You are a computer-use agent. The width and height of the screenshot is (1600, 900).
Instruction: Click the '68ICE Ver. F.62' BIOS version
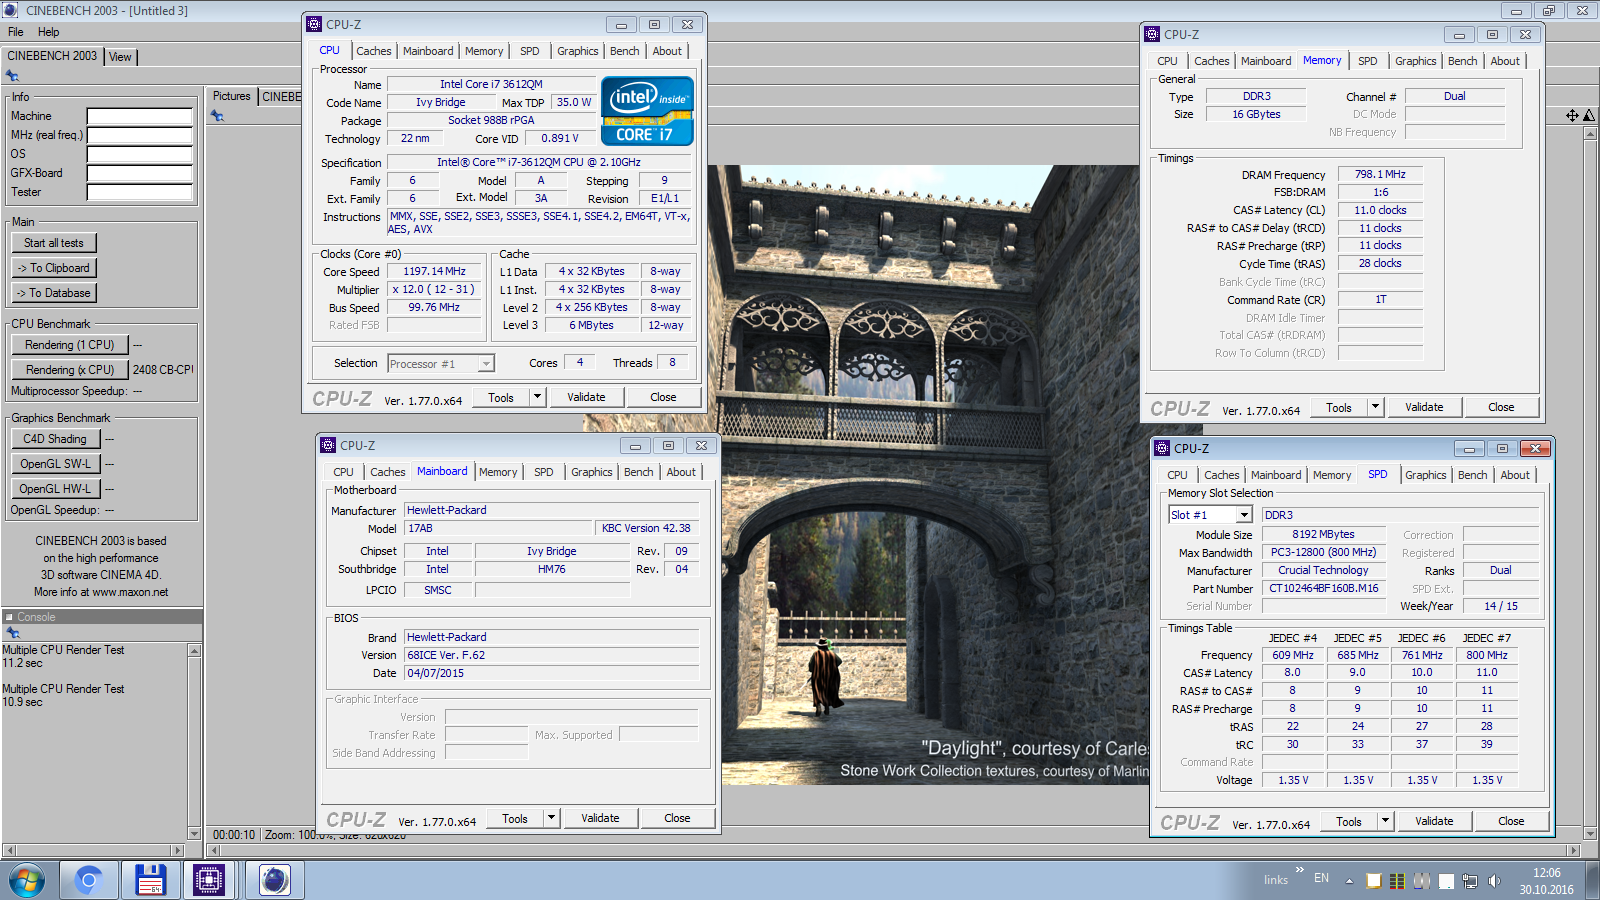click(x=551, y=655)
